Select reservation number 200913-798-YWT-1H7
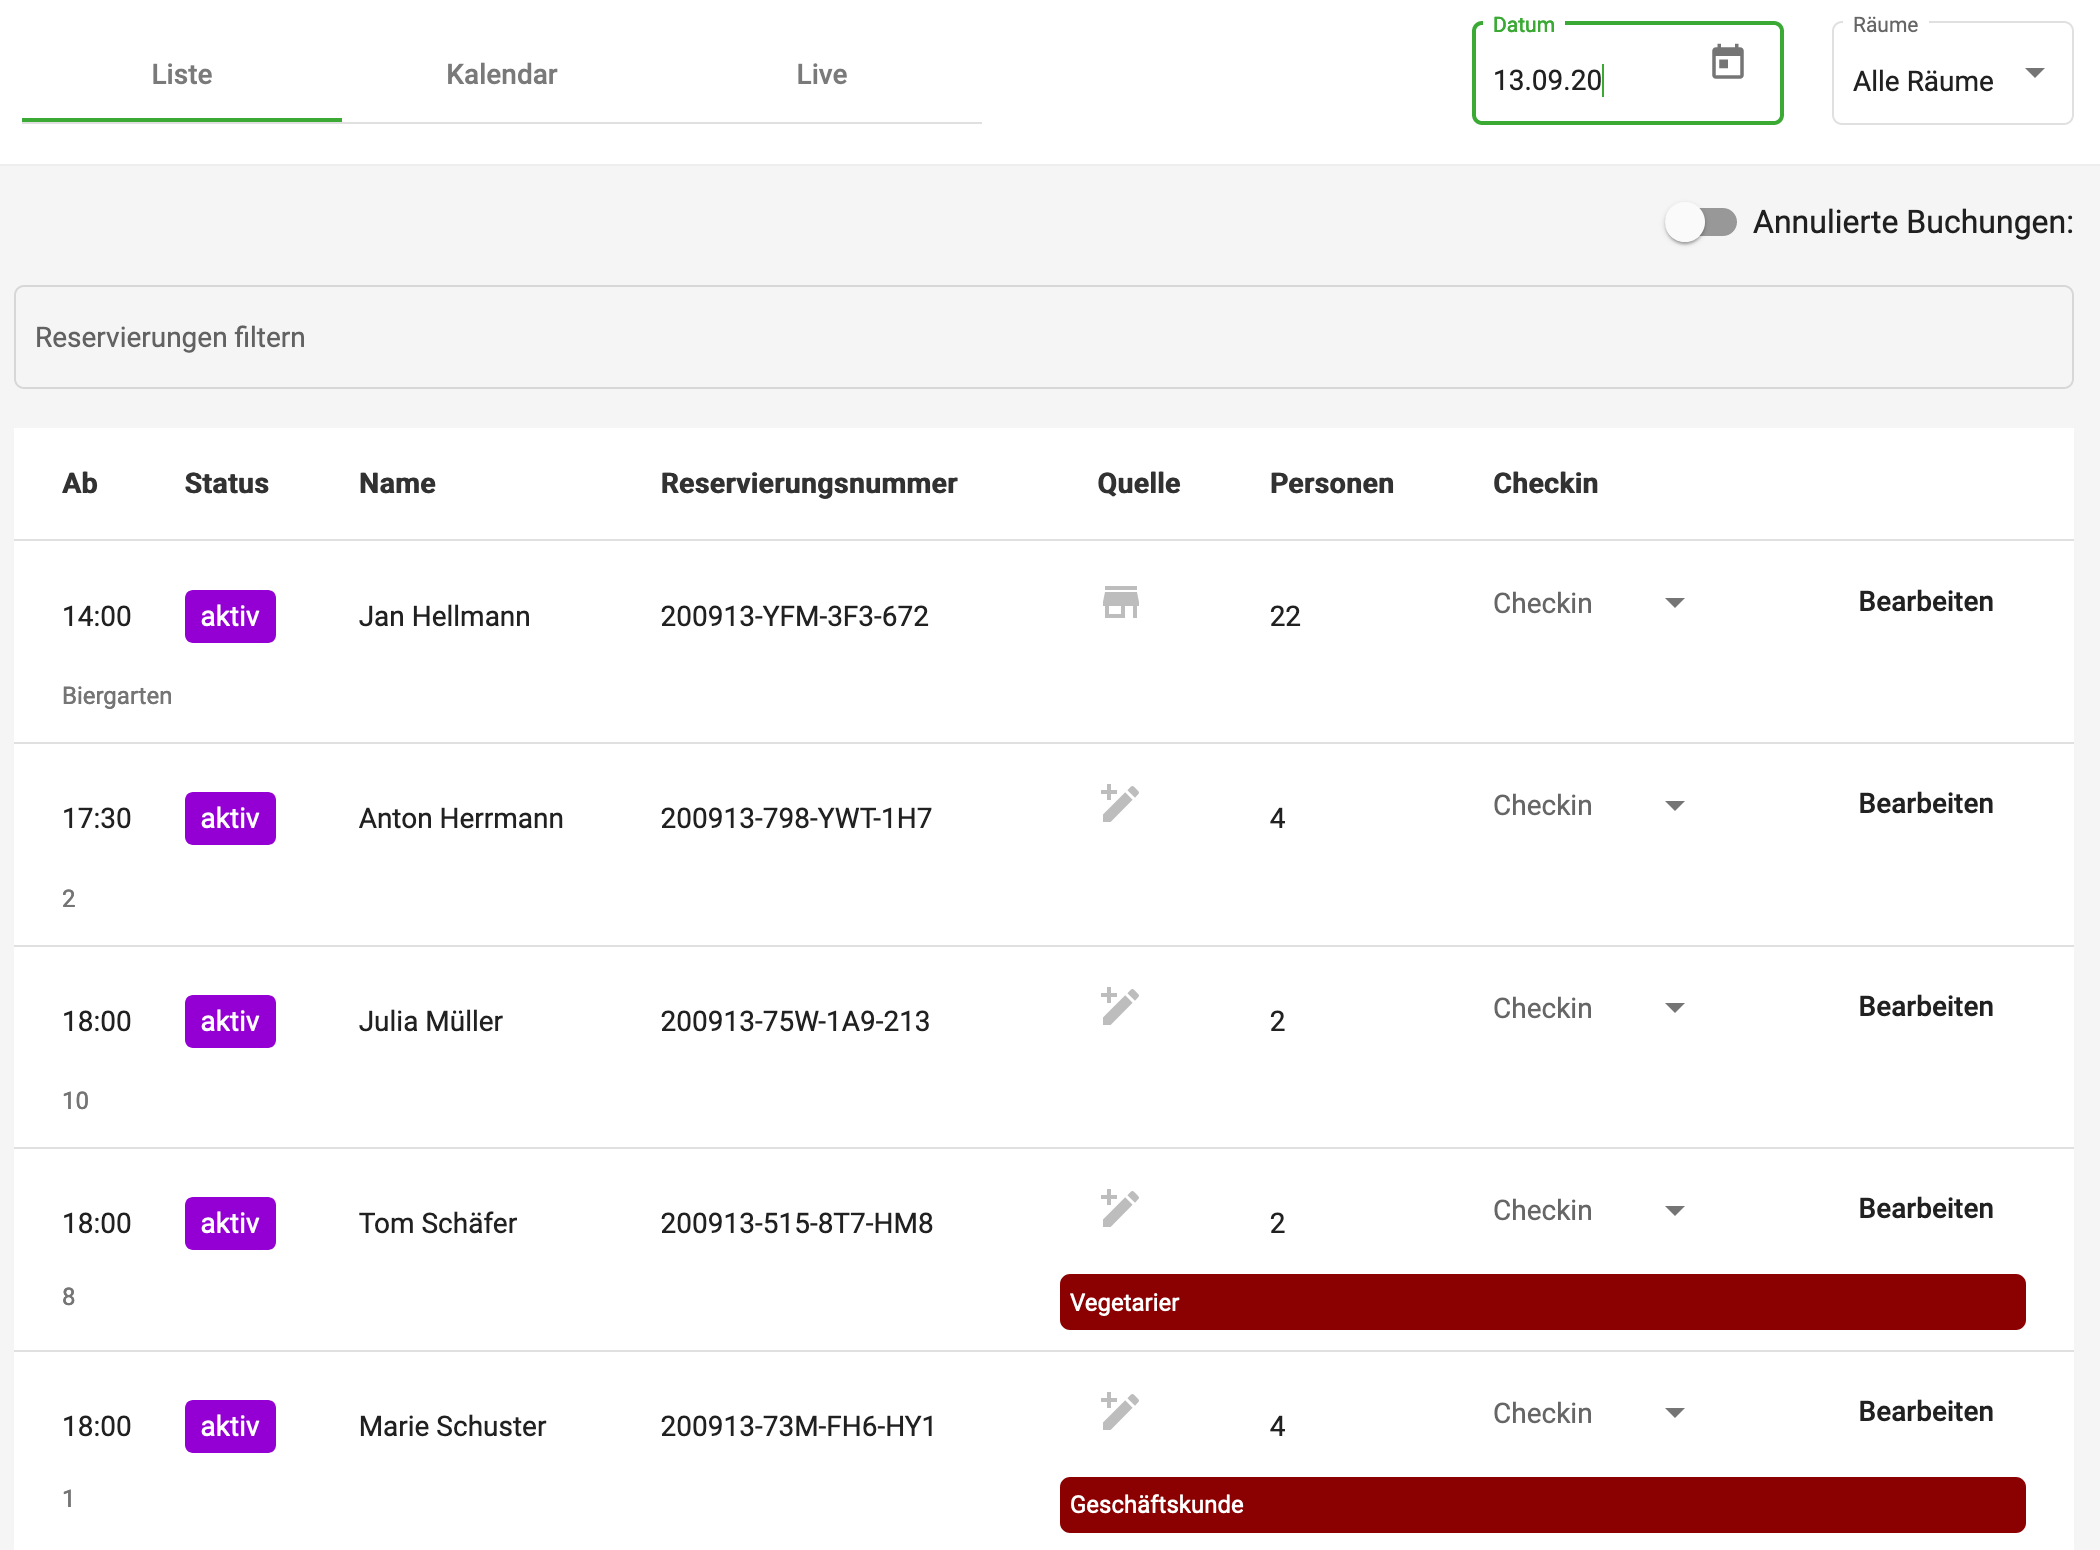This screenshot has width=2100, height=1550. click(x=796, y=818)
